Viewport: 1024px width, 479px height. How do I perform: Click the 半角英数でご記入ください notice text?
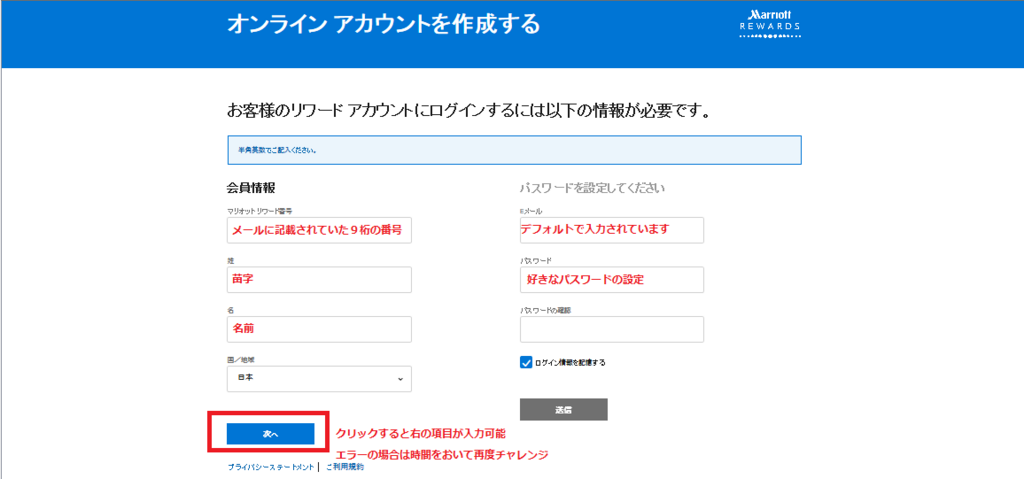pyautogui.click(x=278, y=150)
